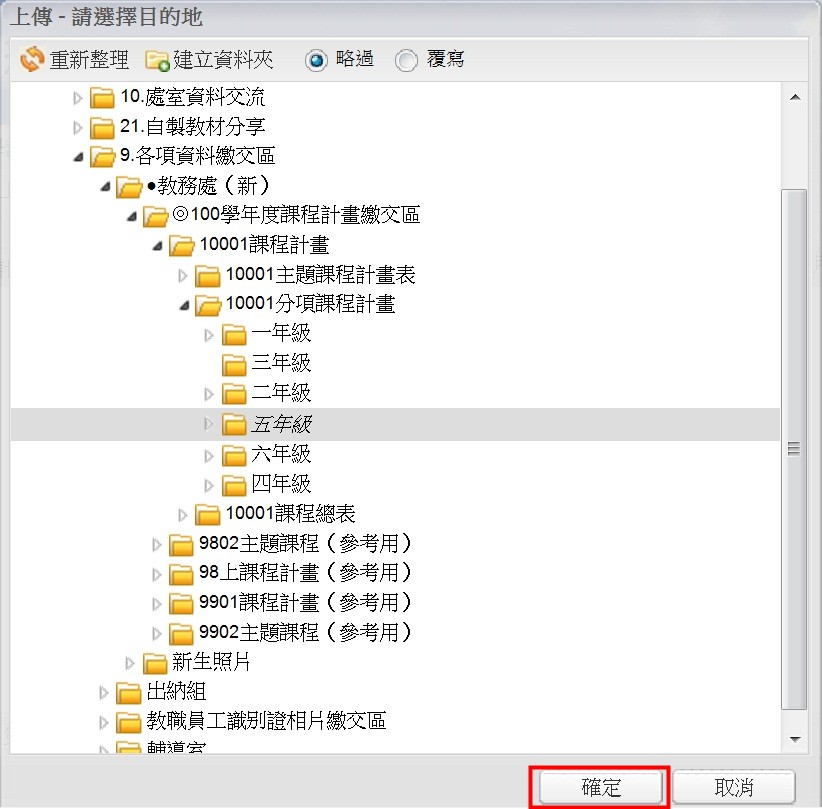This screenshot has height=809, width=822.
Task: Expand the 9802主題課程（參考用） arrow
Action: (156, 544)
